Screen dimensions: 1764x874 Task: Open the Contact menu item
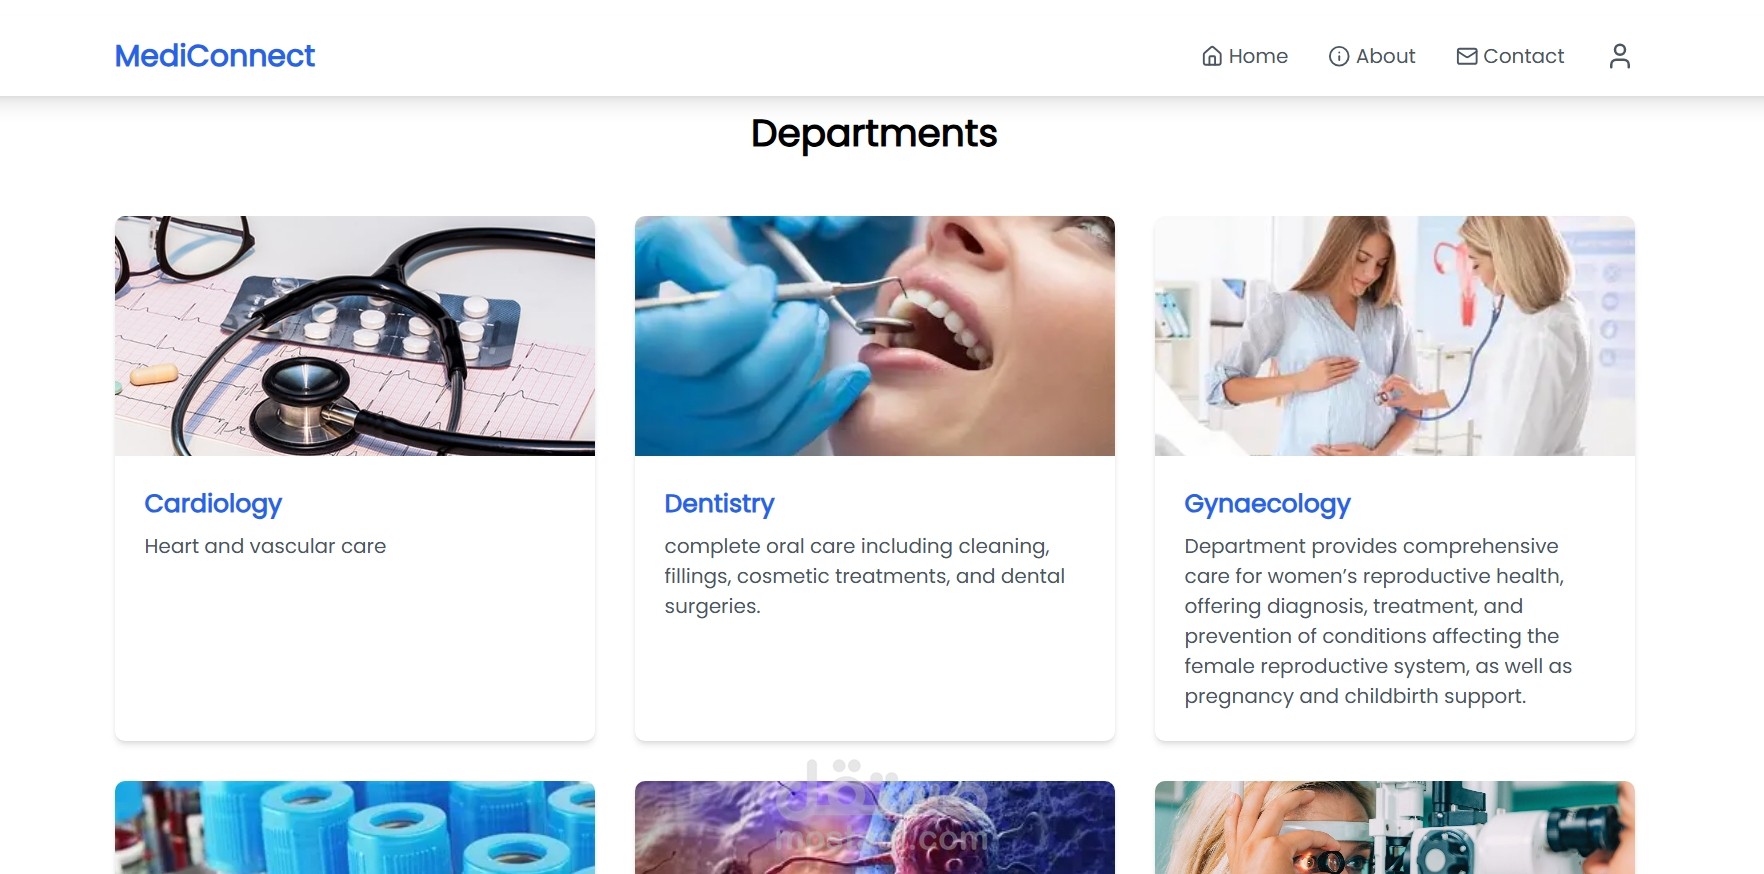pyautogui.click(x=1510, y=56)
